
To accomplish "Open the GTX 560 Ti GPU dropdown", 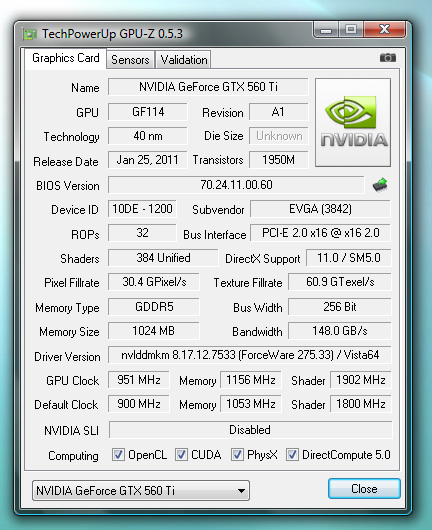I will point(141,490).
